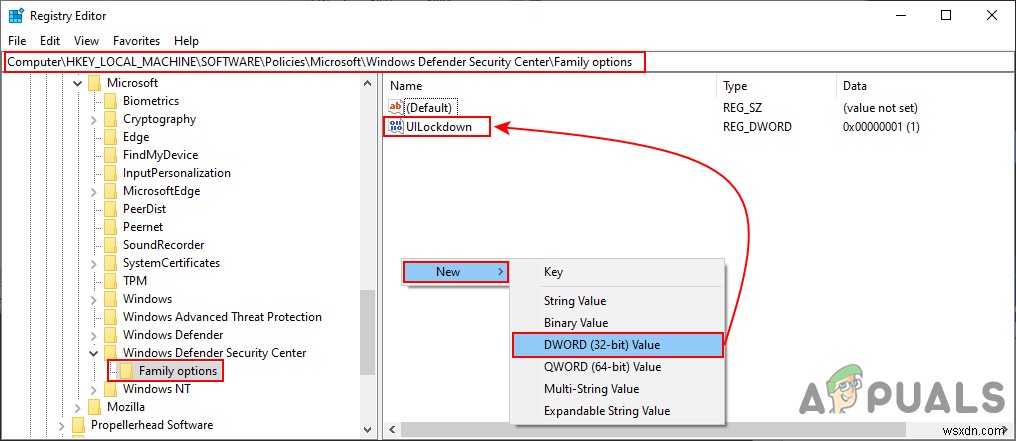
Task: Open the Favorites menu
Action: 136,41
